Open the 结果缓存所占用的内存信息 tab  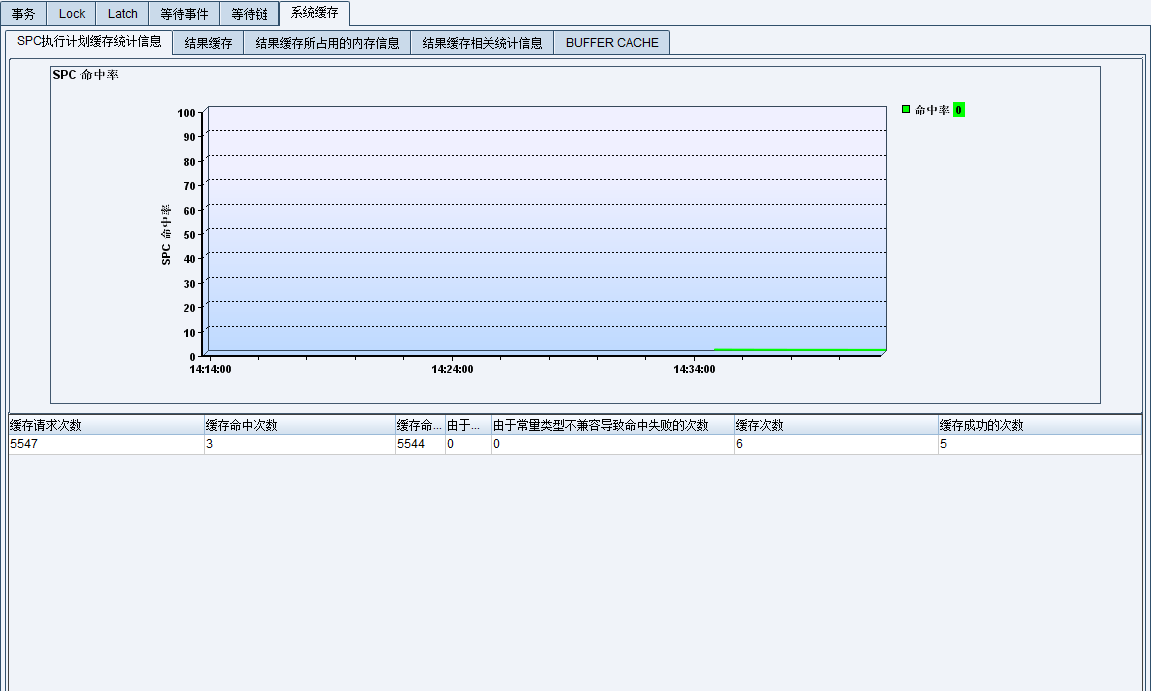tap(327, 43)
